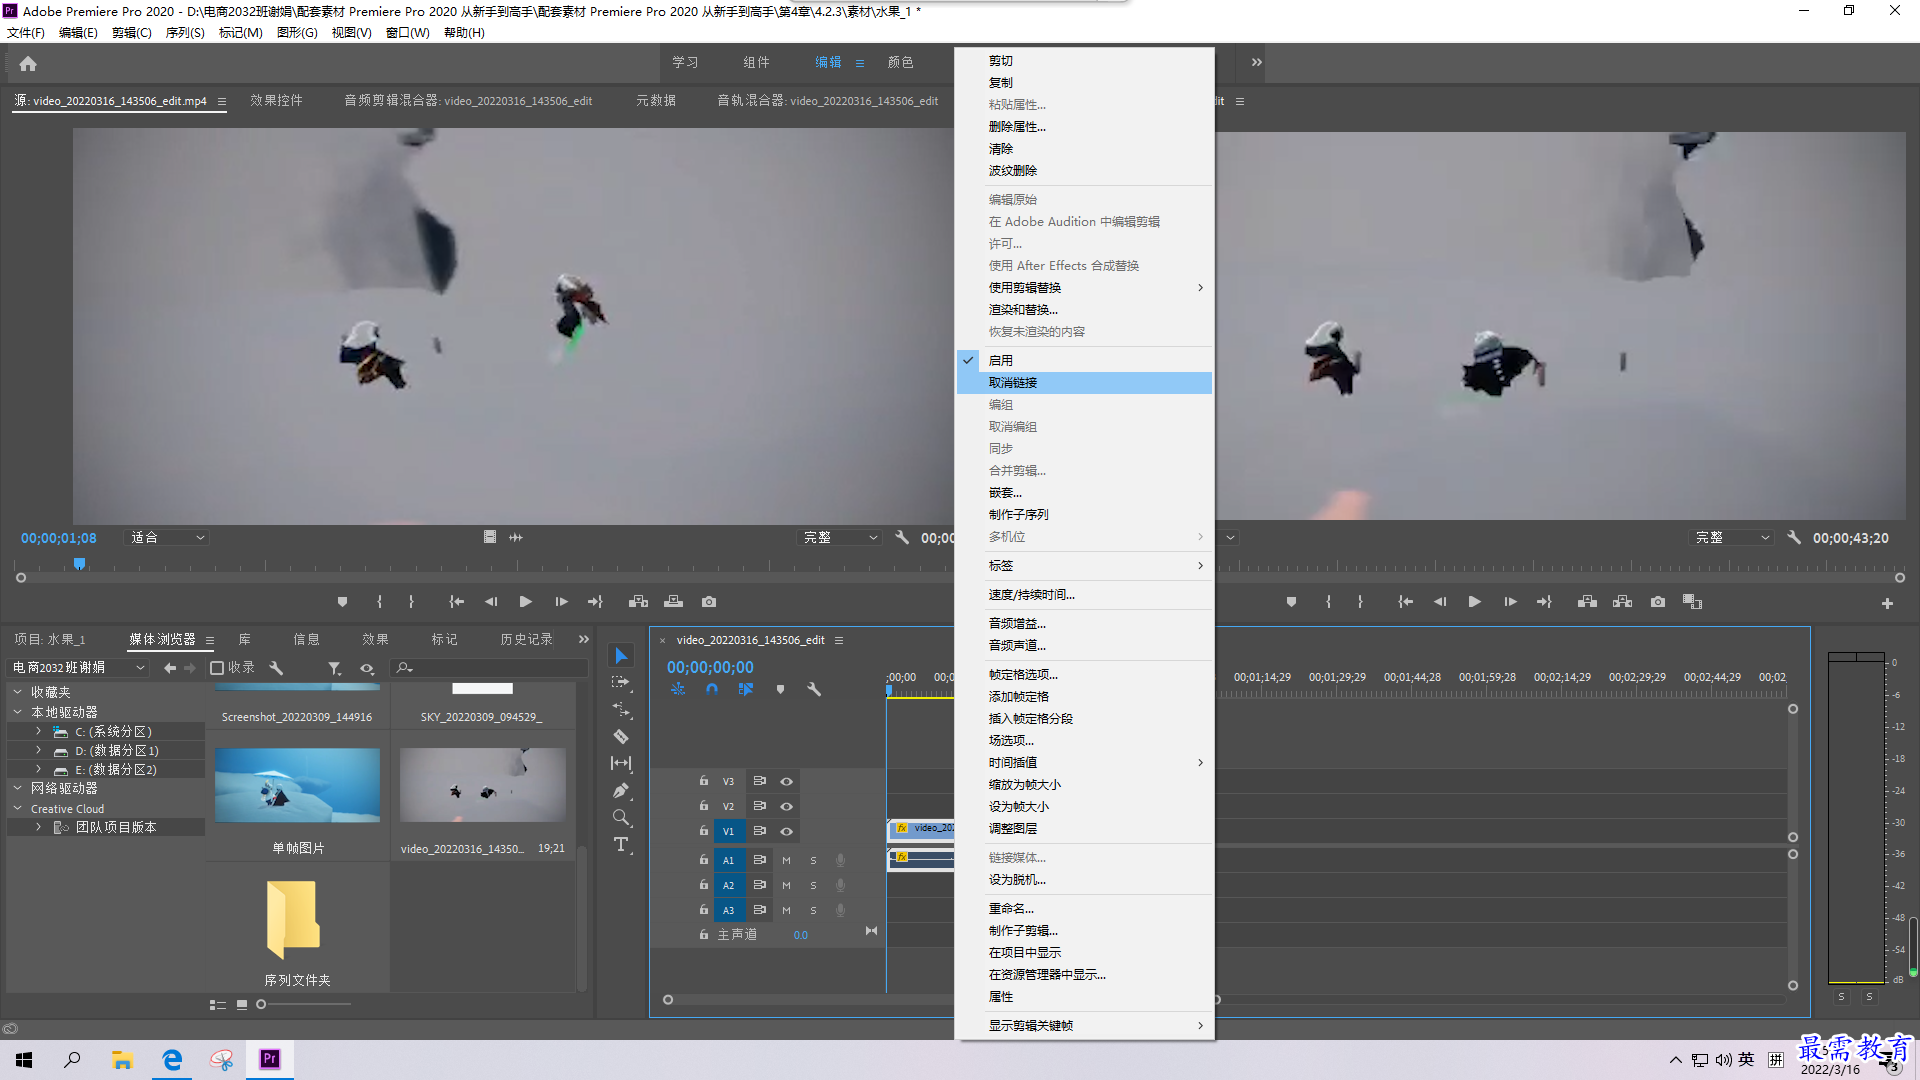Screen dimensions: 1920x1080
Task: Mute audio track A1
Action: (x=786, y=860)
